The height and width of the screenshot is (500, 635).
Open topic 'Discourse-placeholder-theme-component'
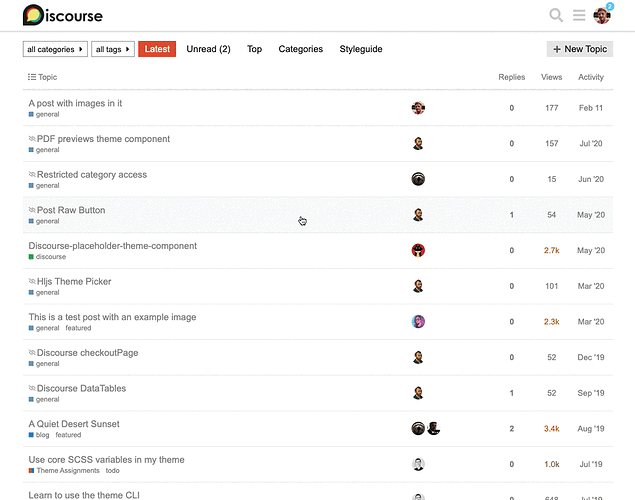point(113,246)
